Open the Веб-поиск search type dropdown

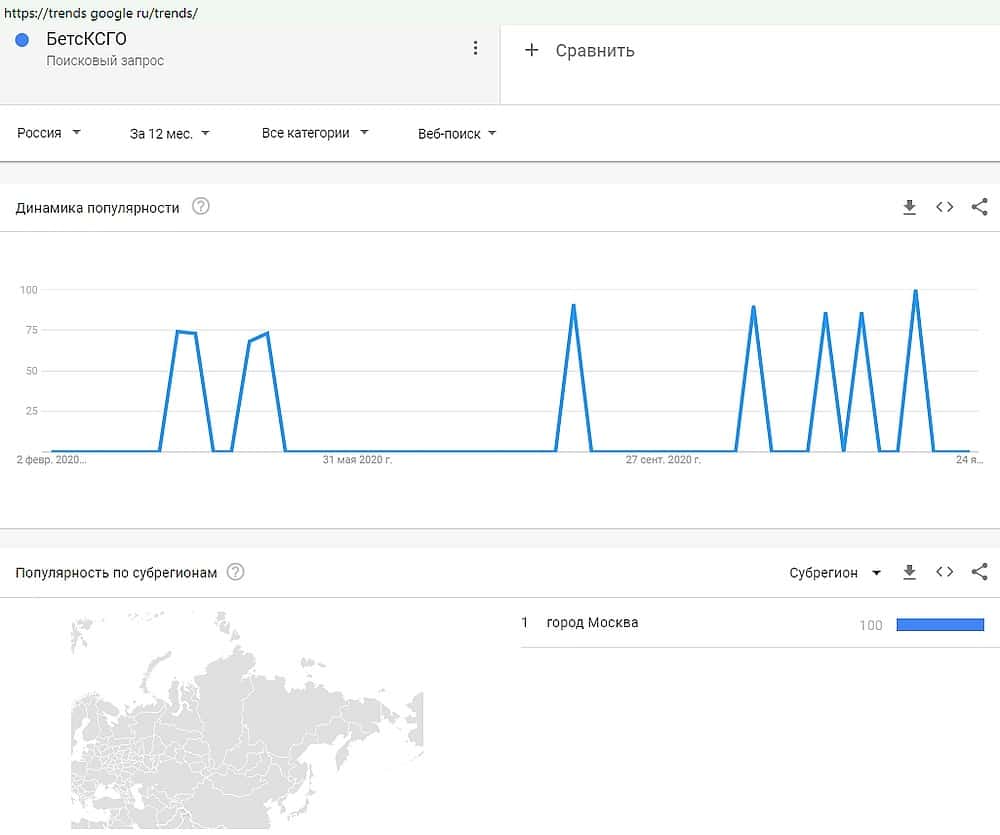point(456,133)
